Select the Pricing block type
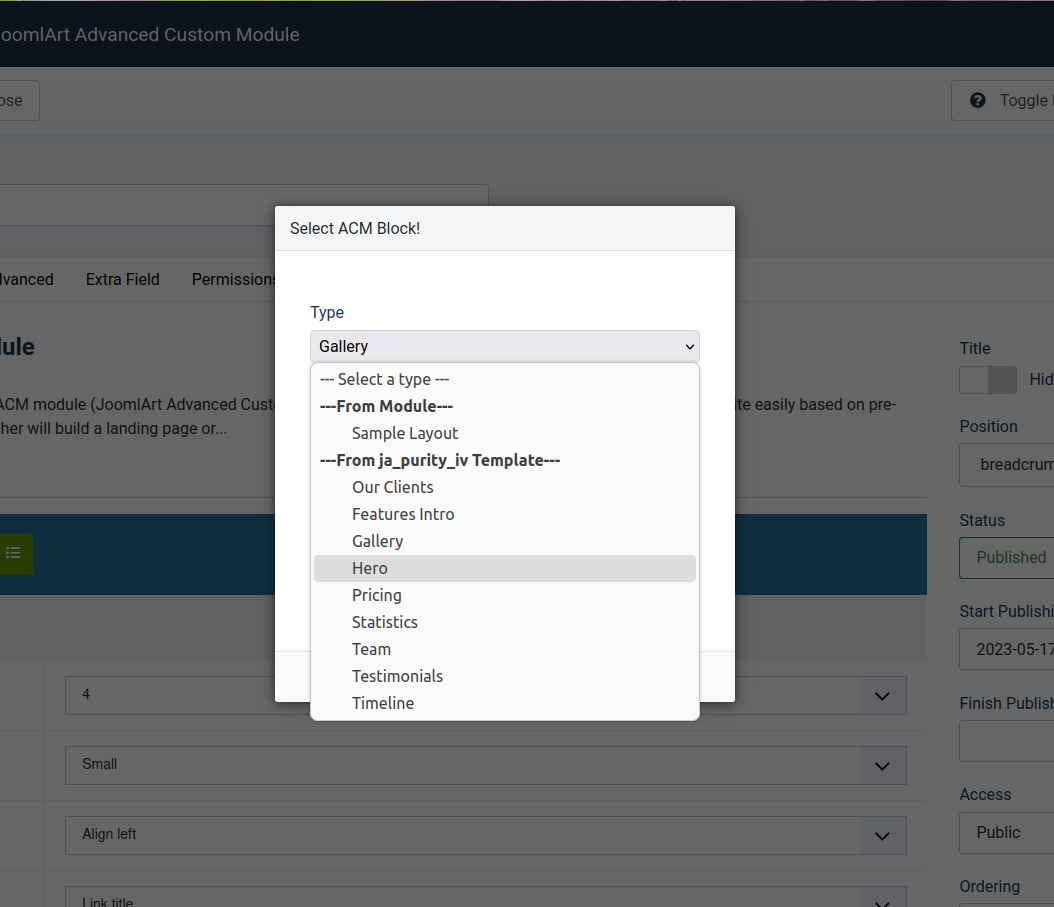The height and width of the screenshot is (907, 1054). 377,595
